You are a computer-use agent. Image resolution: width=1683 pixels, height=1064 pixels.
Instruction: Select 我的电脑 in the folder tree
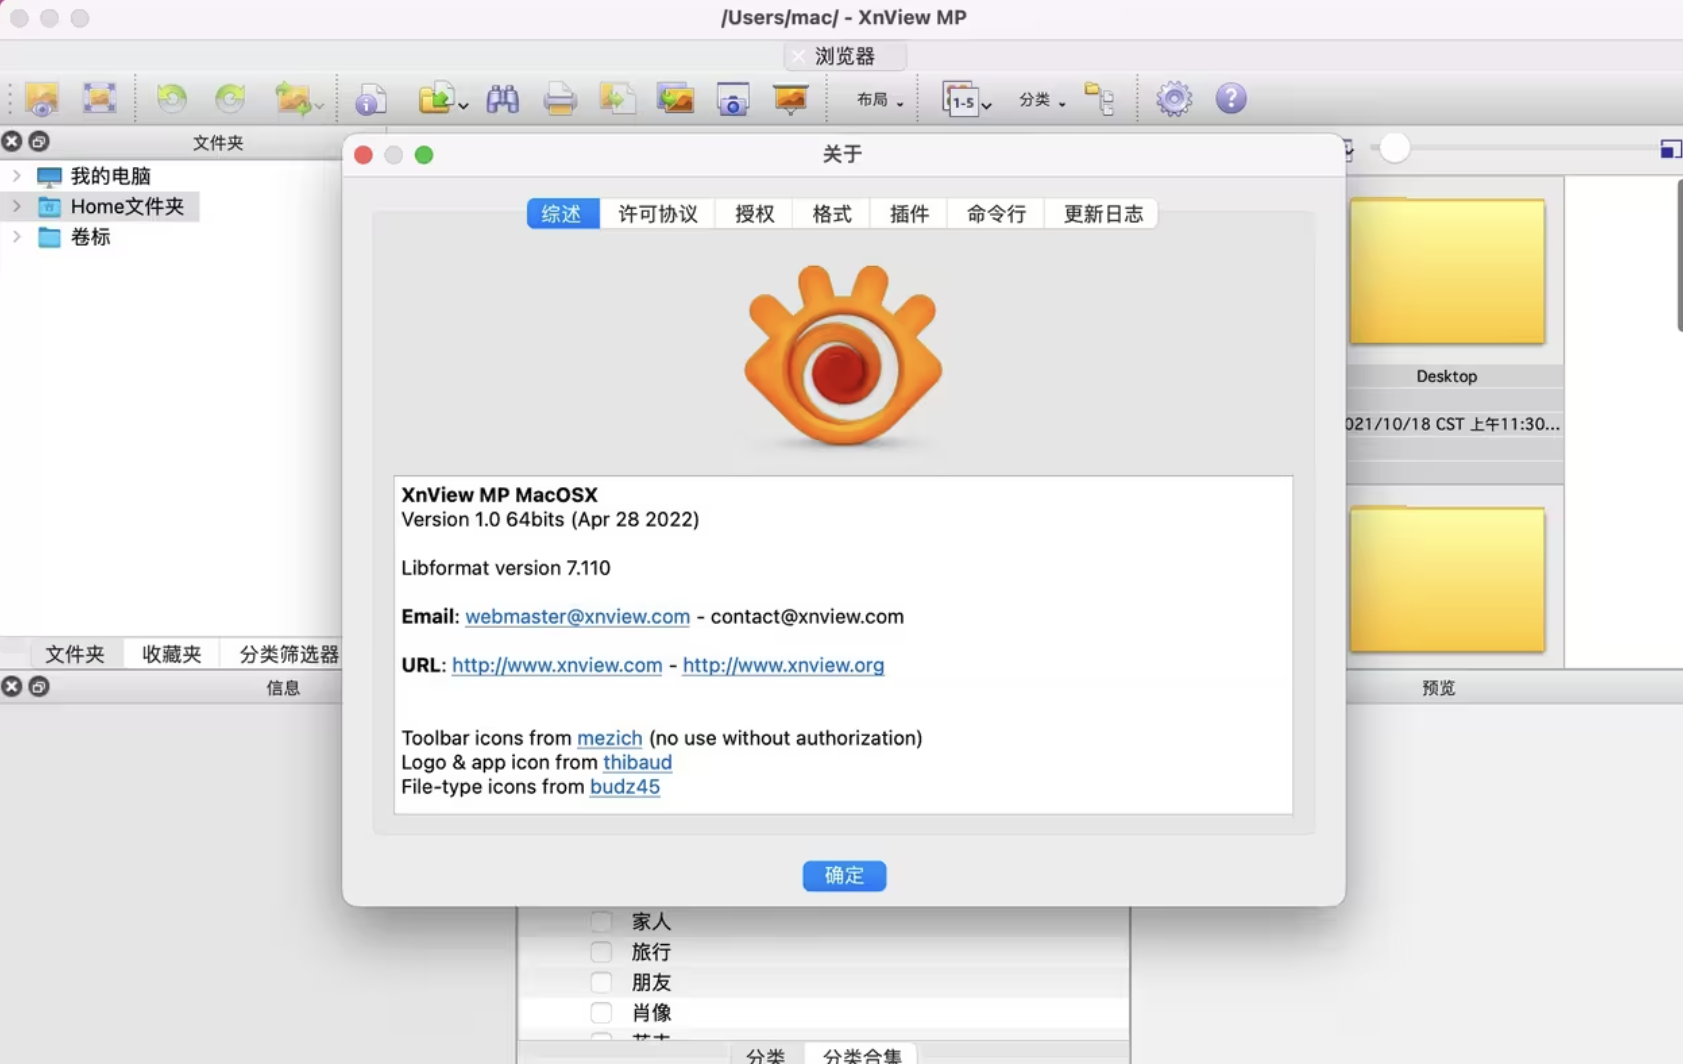click(x=110, y=176)
